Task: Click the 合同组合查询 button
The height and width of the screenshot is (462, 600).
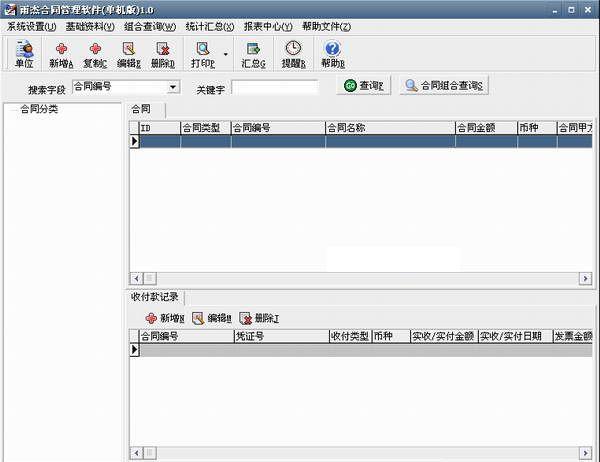Action: pyautogui.click(x=444, y=86)
